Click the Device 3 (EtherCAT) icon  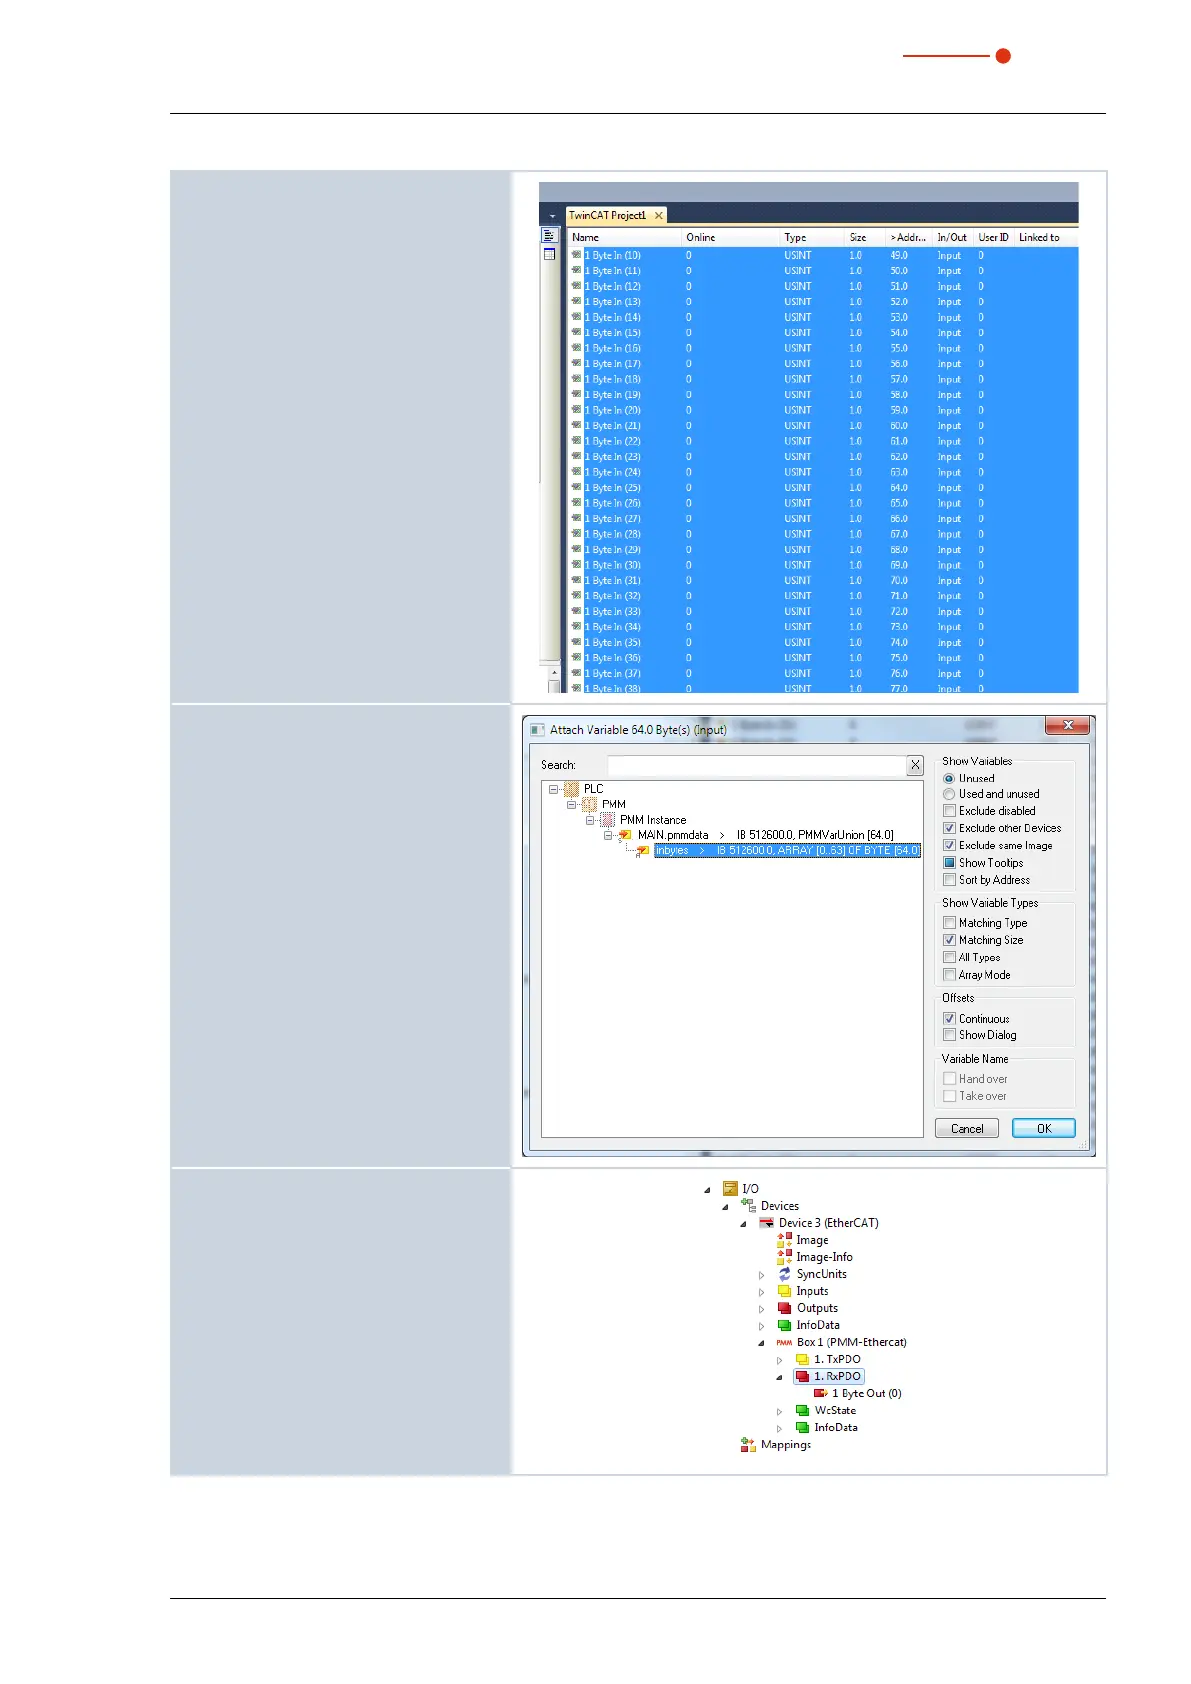[767, 1223]
